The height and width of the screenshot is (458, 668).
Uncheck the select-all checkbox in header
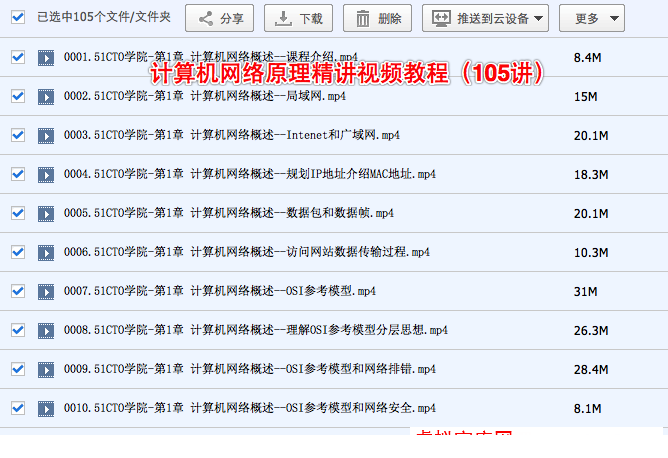point(18,17)
